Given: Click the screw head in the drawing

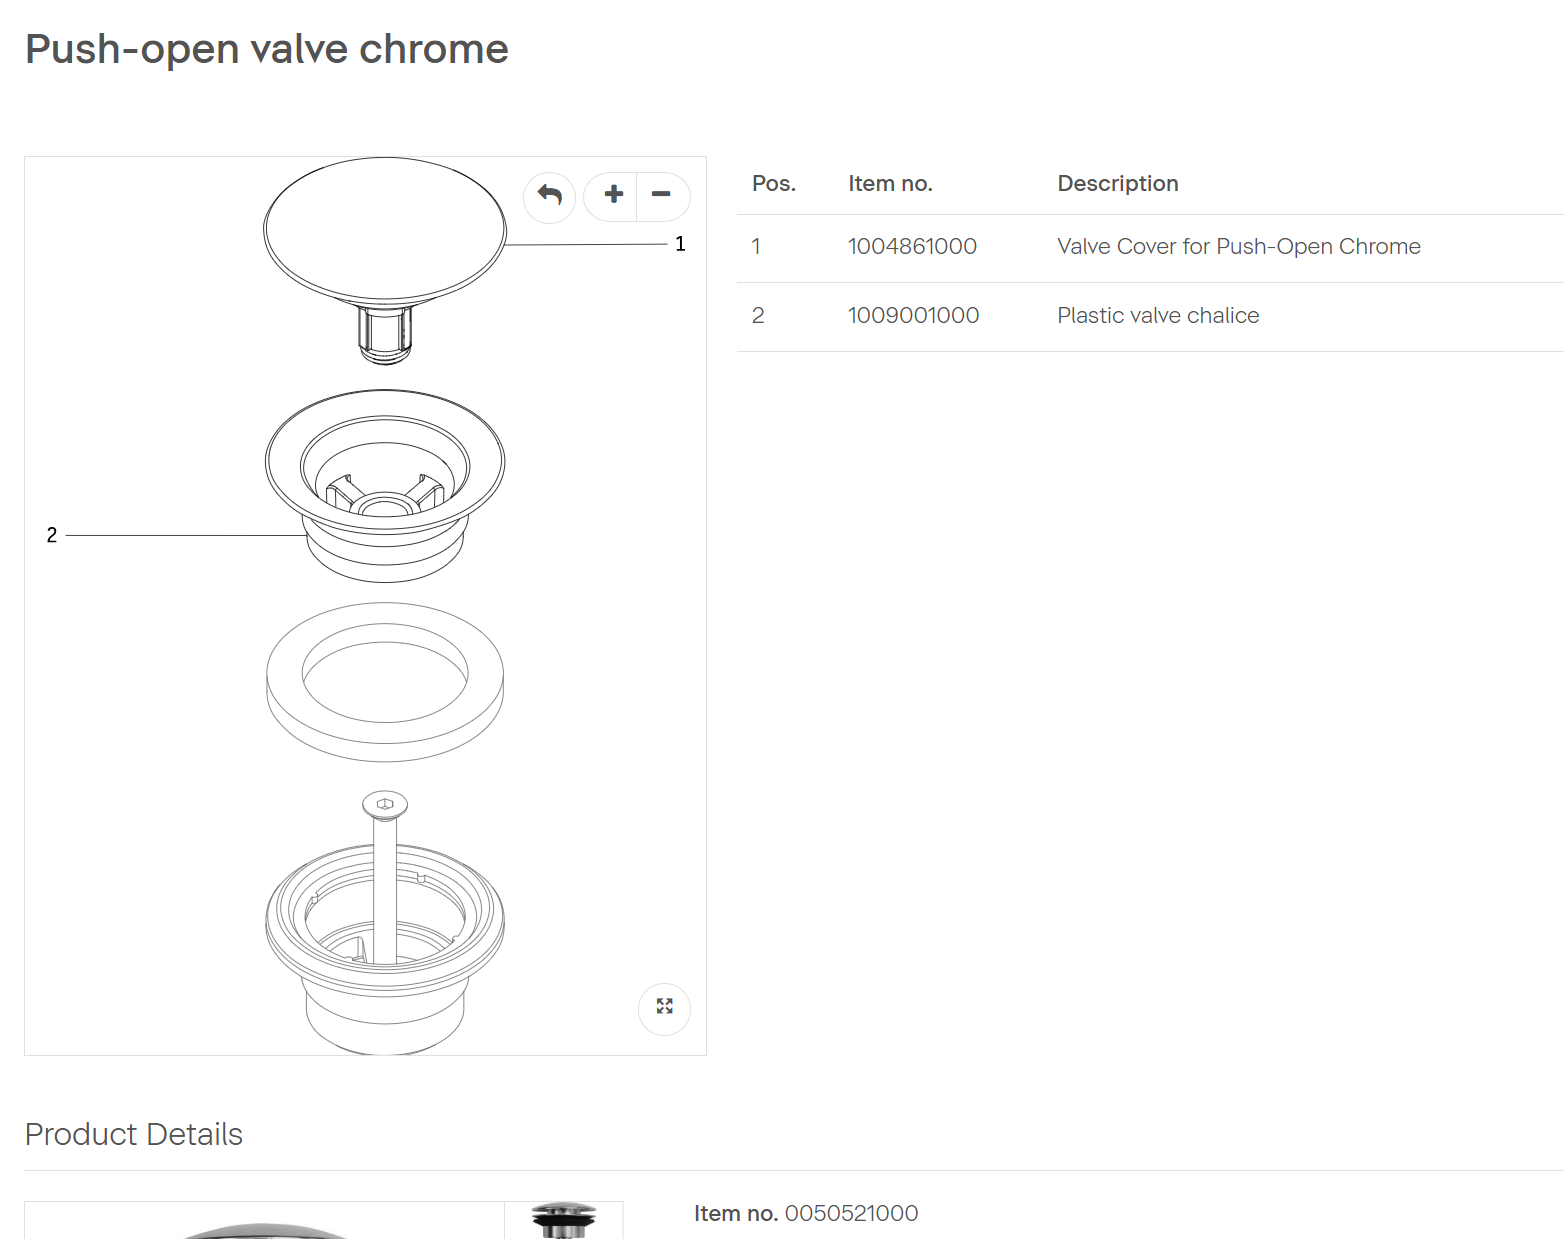Looking at the screenshot, I should pos(385,804).
